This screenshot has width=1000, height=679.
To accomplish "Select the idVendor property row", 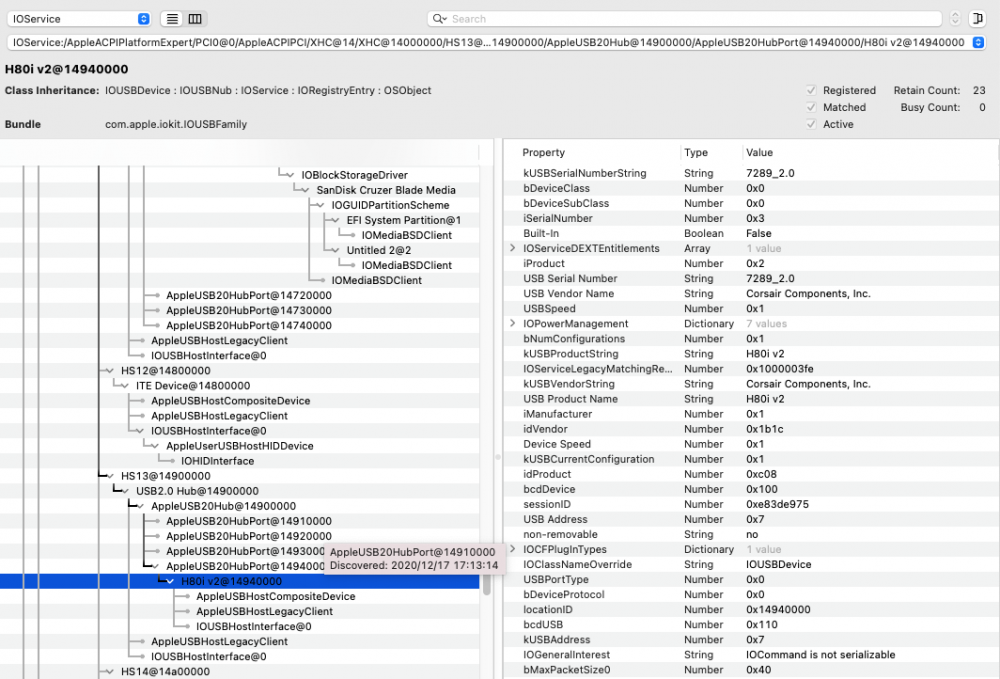I will click(x=751, y=429).
